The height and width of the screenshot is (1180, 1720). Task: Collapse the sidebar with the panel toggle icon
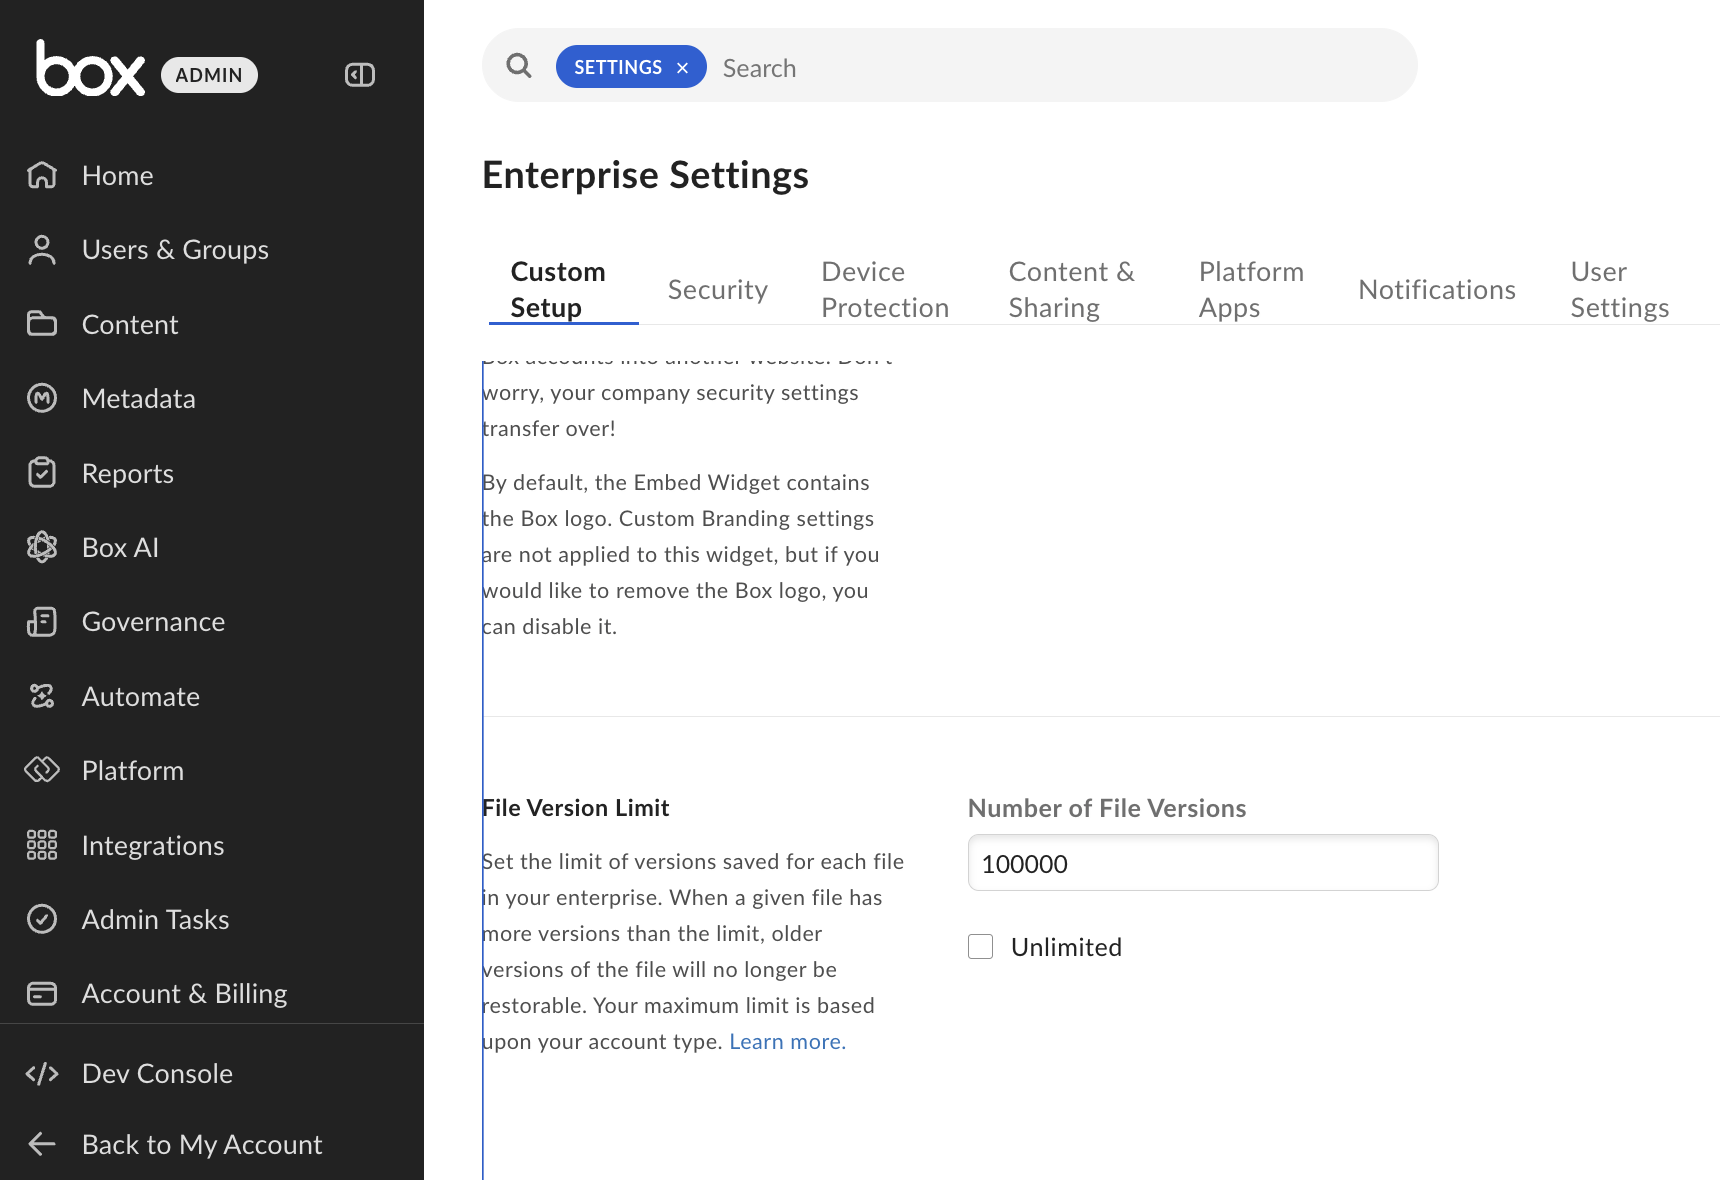click(360, 75)
